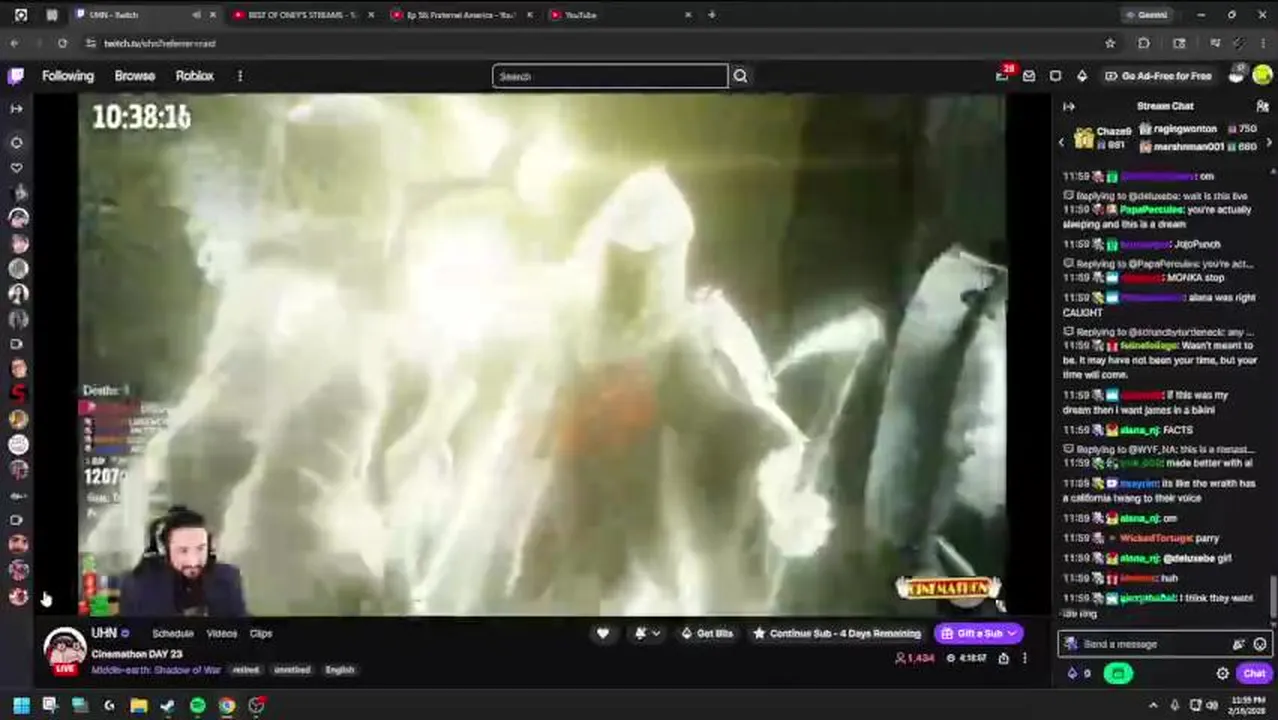
Task: Click the search magnifier button
Action: (x=740, y=76)
